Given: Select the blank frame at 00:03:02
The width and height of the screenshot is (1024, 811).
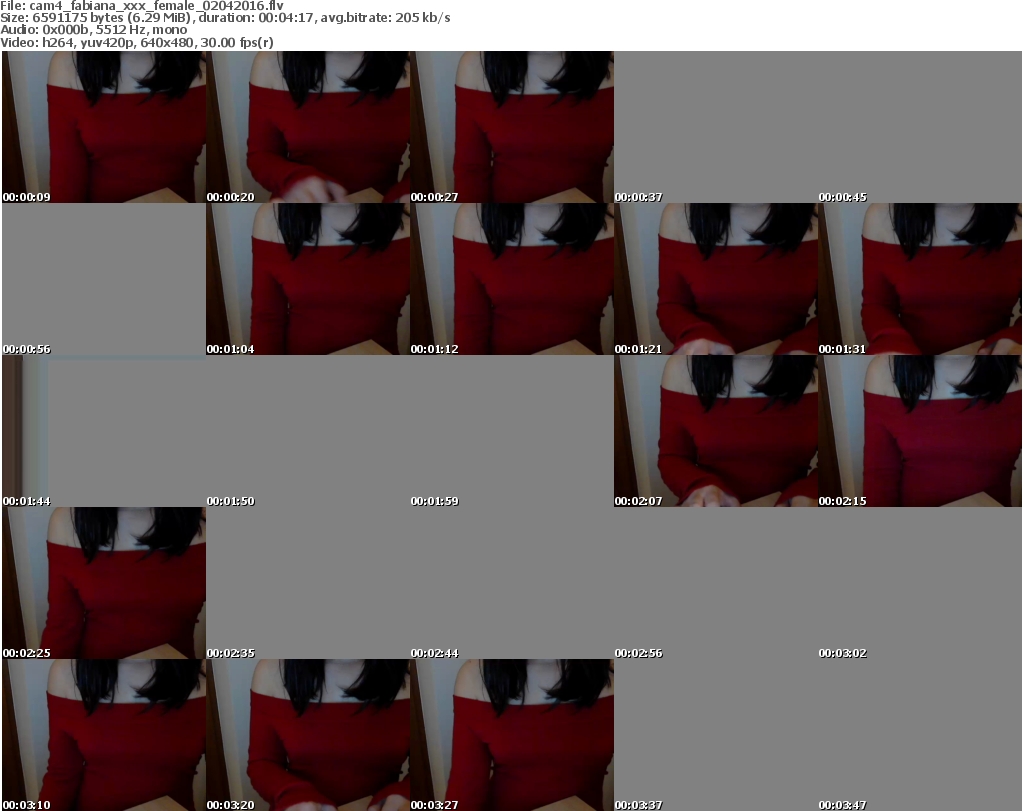Looking at the screenshot, I should click(920, 583).
